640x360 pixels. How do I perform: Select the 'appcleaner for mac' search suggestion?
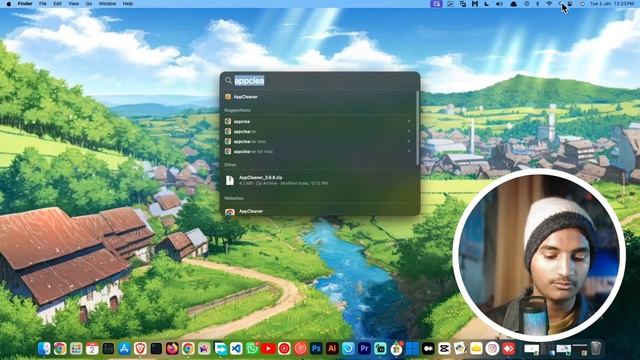coord(320,151)
